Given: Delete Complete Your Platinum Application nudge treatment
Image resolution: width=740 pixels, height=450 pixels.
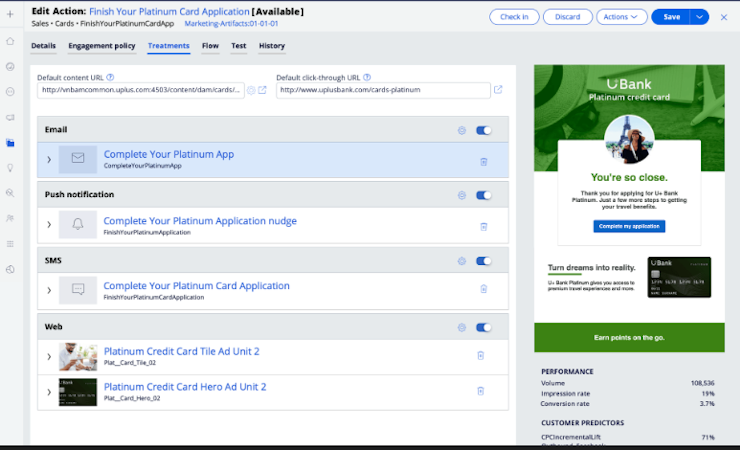Looking at the screenshot, I should pos(484,227).
